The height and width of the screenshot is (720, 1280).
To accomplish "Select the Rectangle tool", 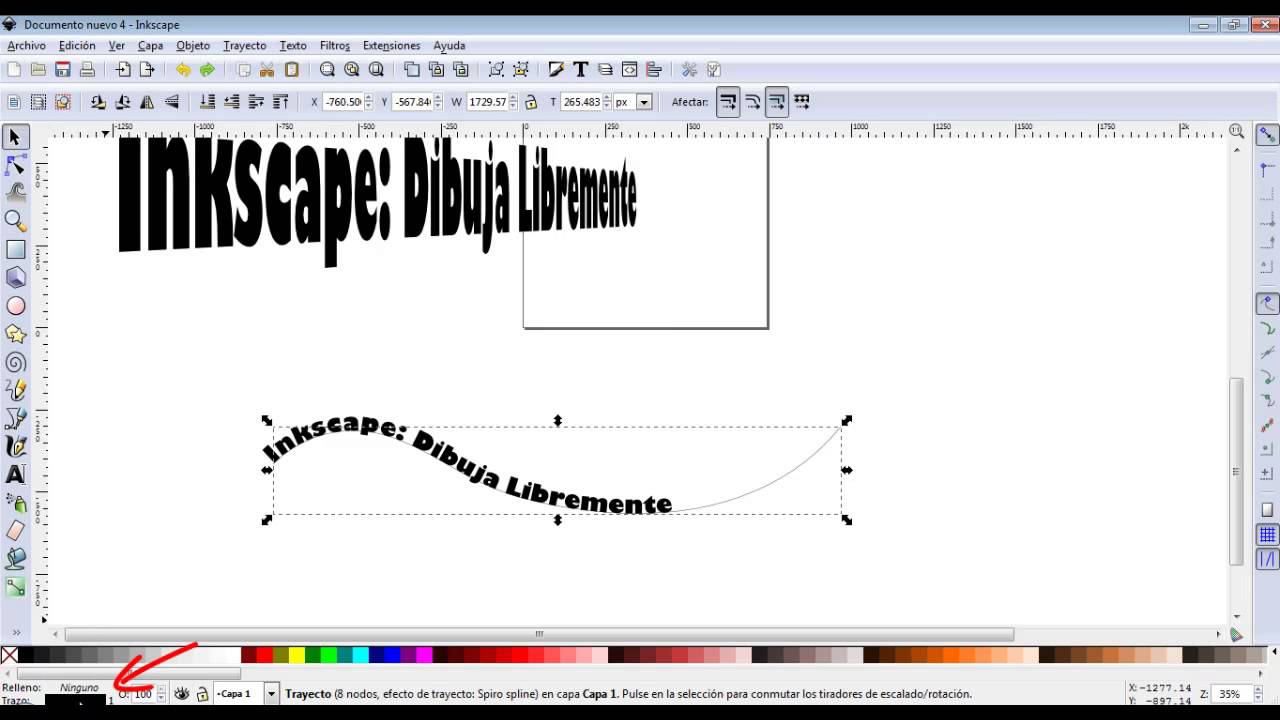I will click(x=15, y=249).
